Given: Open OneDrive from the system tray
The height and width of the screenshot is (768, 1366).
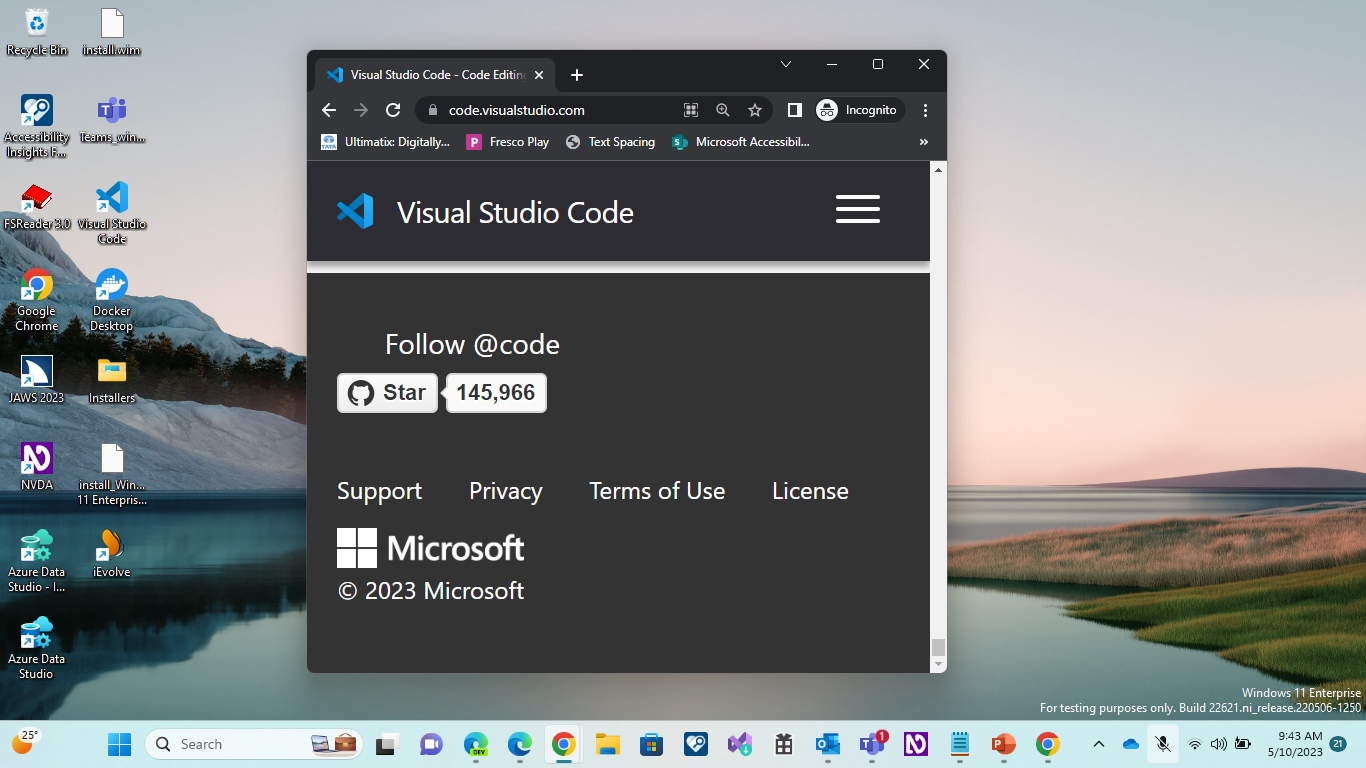Looking at the screenshot, I should [x=1131, y=744].
